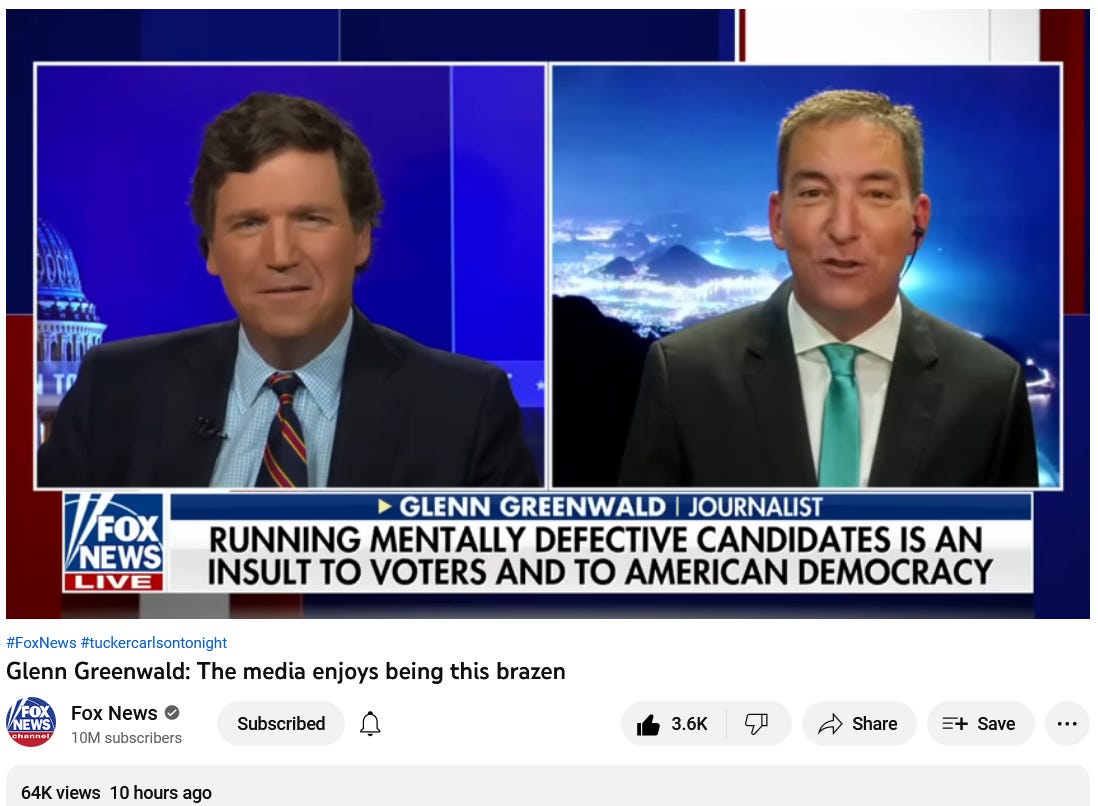Click the Save to playlist icon
Screen dimensions: 1098x806
click(955, 724)
